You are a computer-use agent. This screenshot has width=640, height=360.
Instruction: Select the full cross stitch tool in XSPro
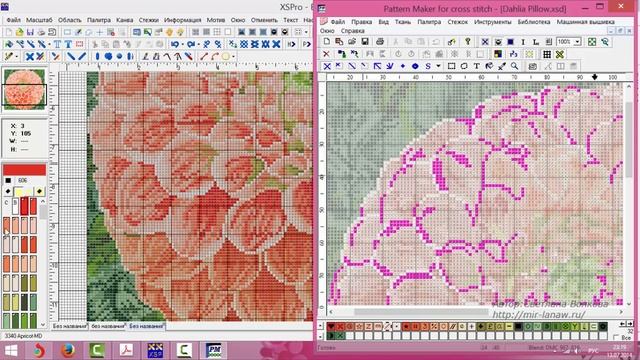pyautogui.click(x=29, y=57)
